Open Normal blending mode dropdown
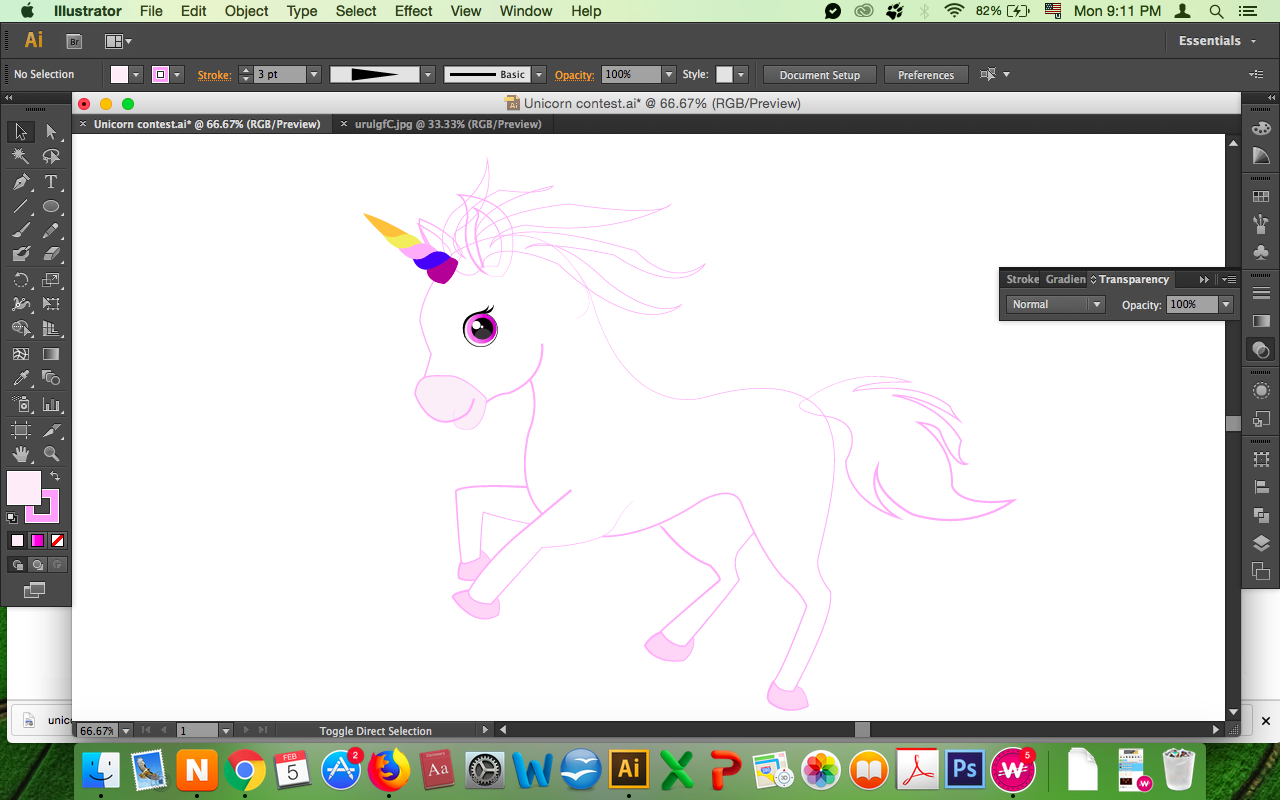The image size is (1280, 800). coord(1055,305)
